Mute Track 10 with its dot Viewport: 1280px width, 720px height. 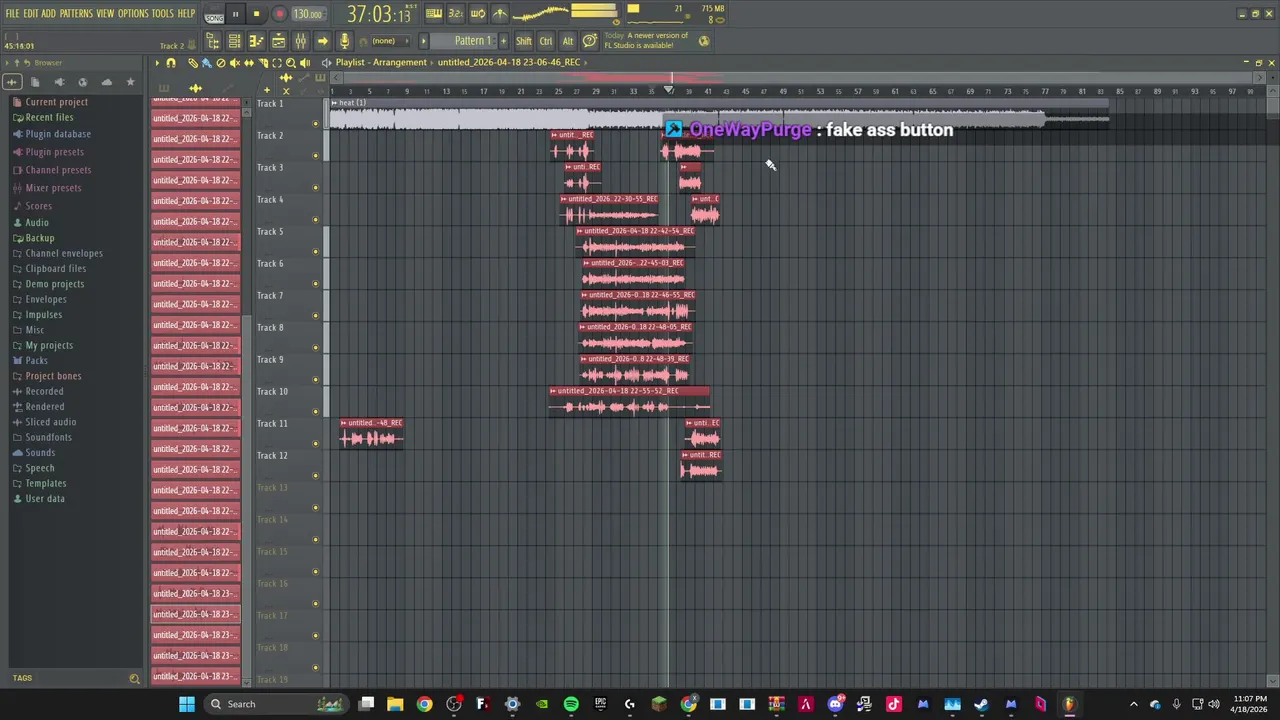tap(316, 412)
